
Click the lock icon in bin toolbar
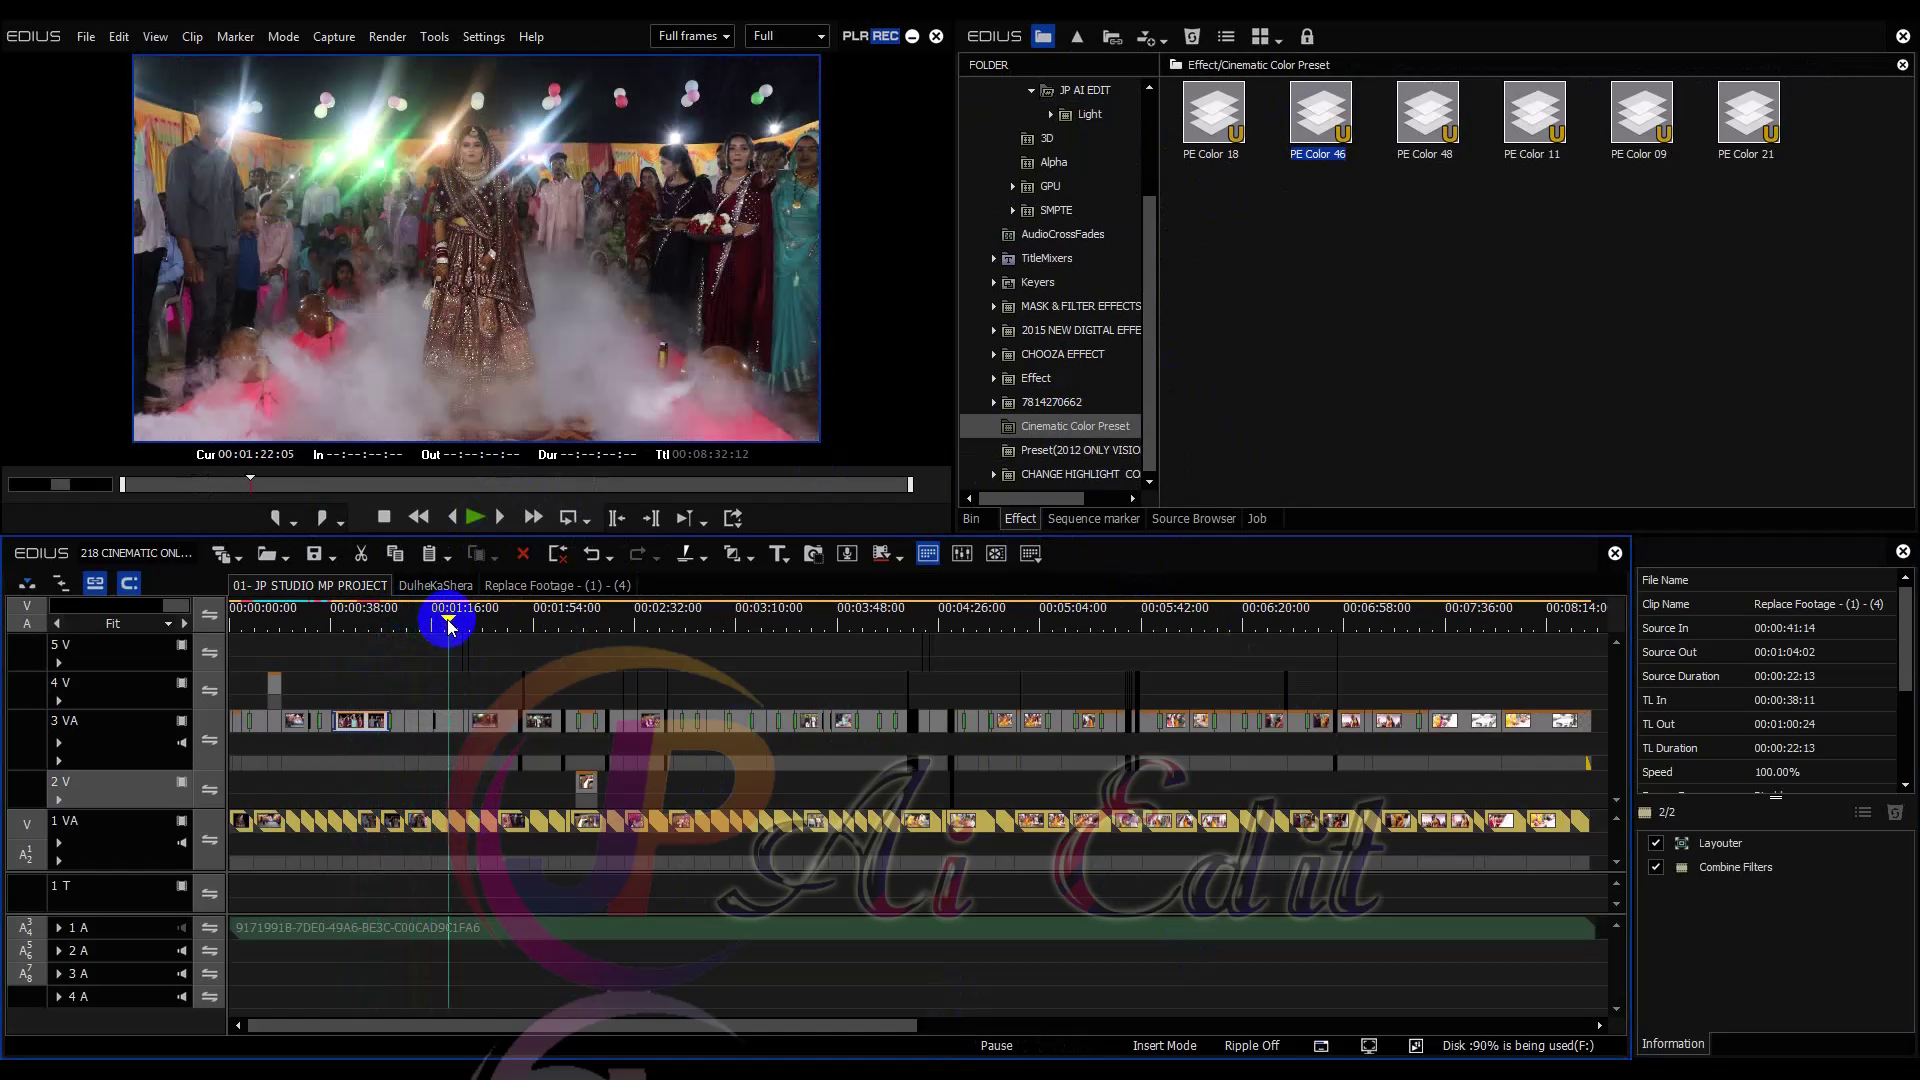[1306, 36]
